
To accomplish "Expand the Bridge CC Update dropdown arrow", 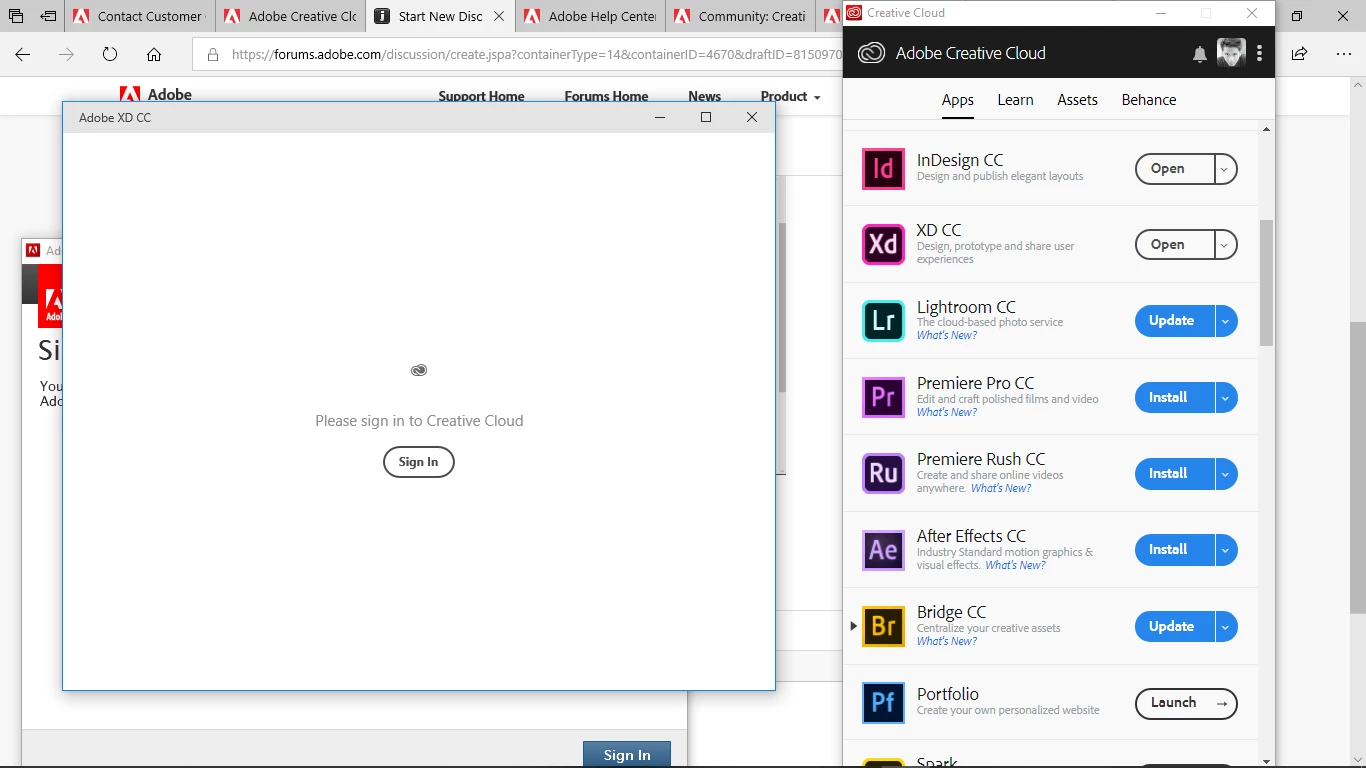I will pyautogui.click(x=1226, y=627).
